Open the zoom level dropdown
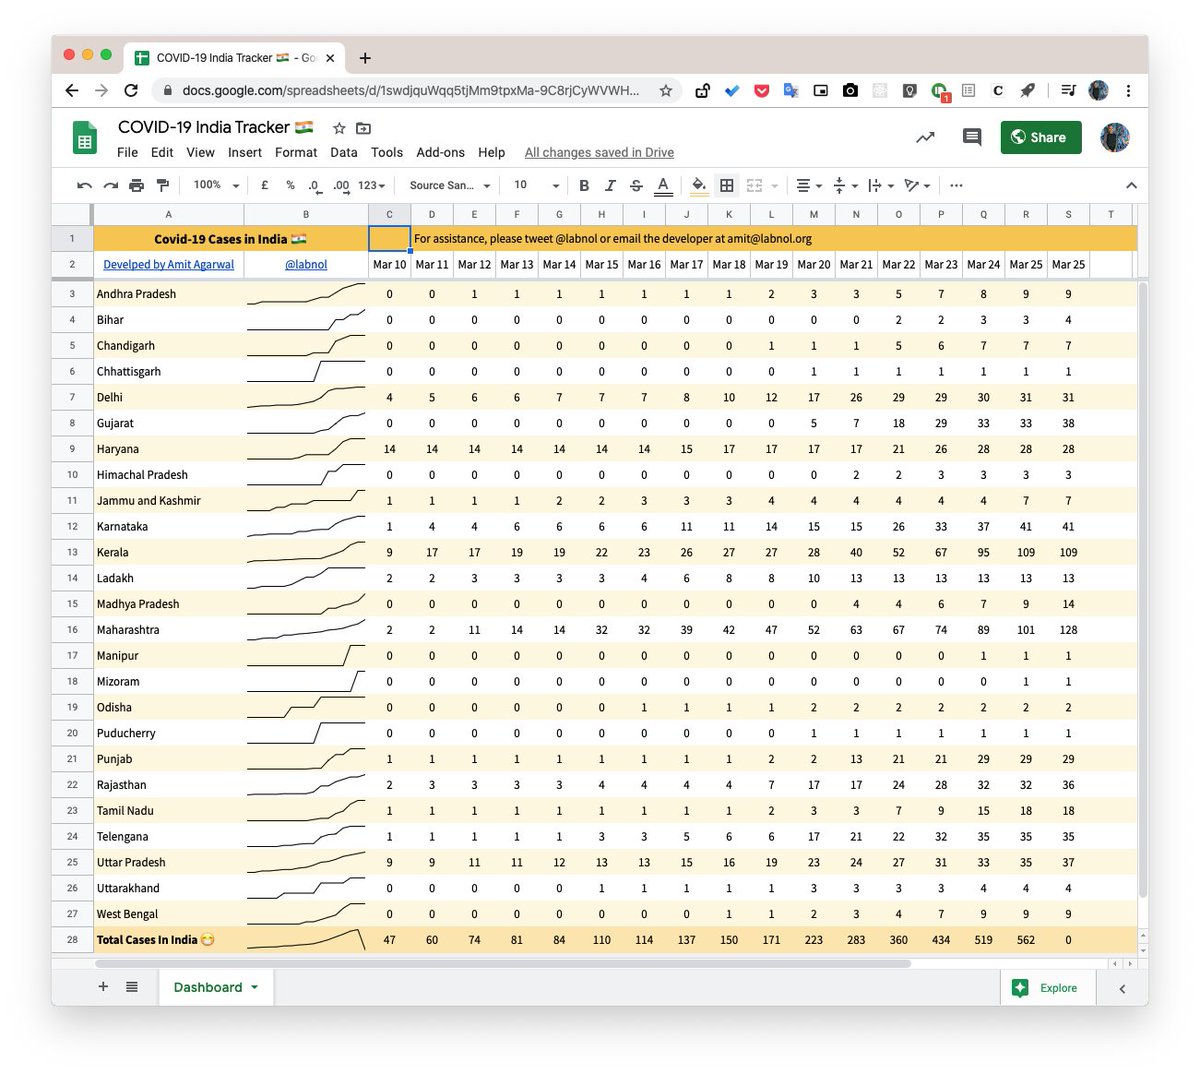The width and height of the screenshot is (1200, 1074). tap(216, 185)
